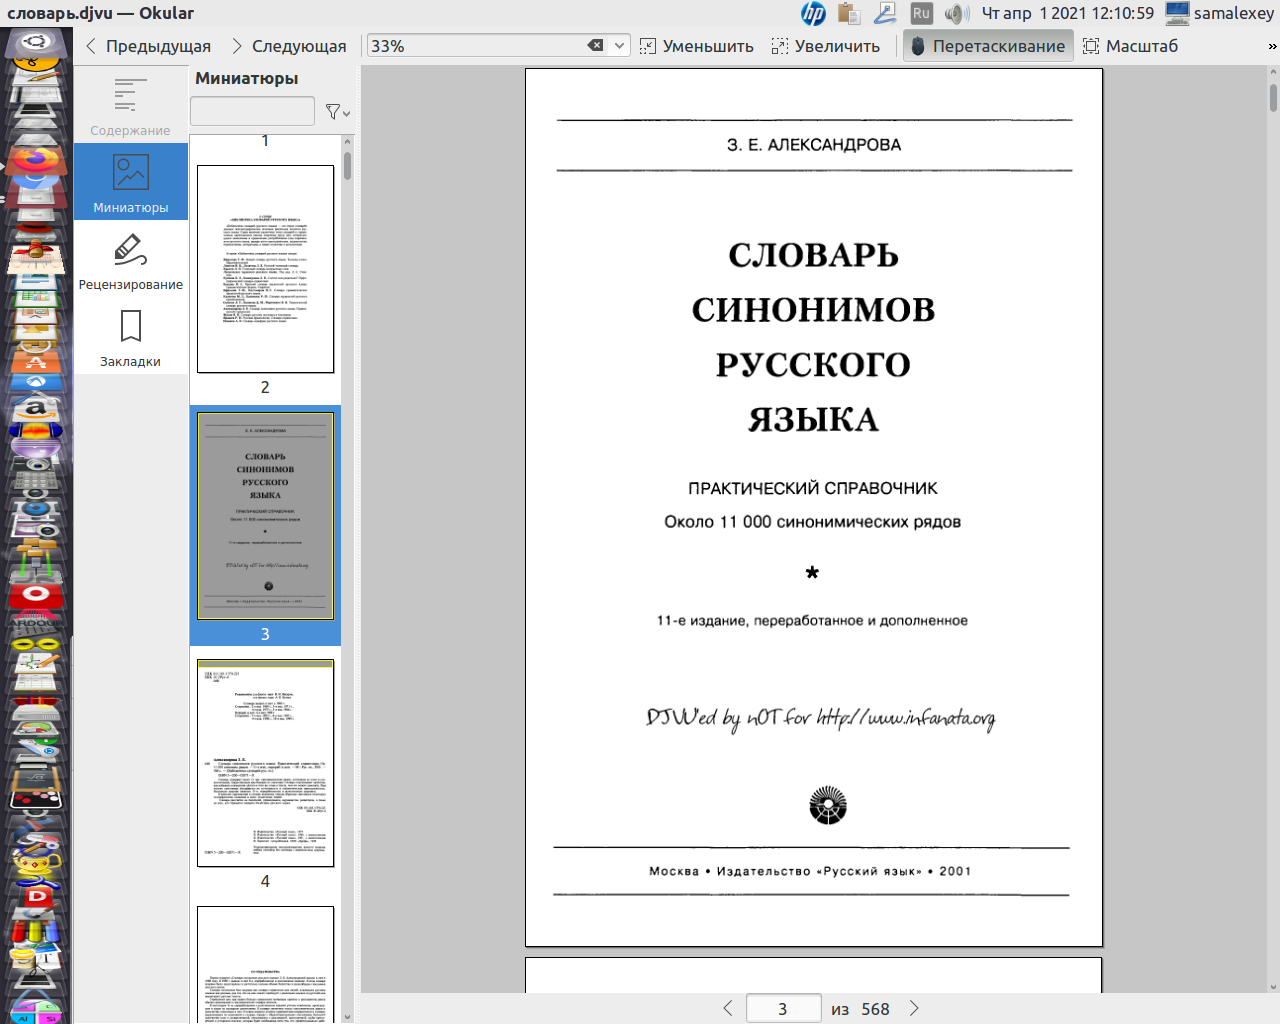The image size is (1280, 1024).
Task: Click the thumbnails panel scrollbar handle
Action: [347, 165]
